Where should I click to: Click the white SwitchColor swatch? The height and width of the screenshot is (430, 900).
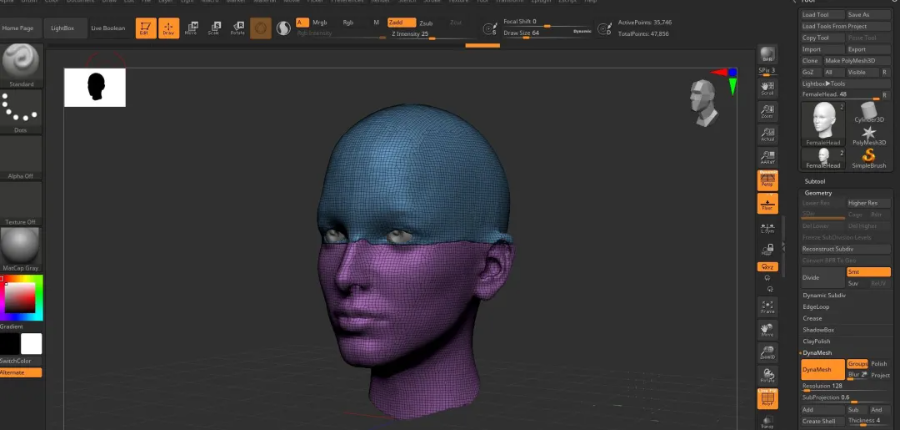pos(32,344)
